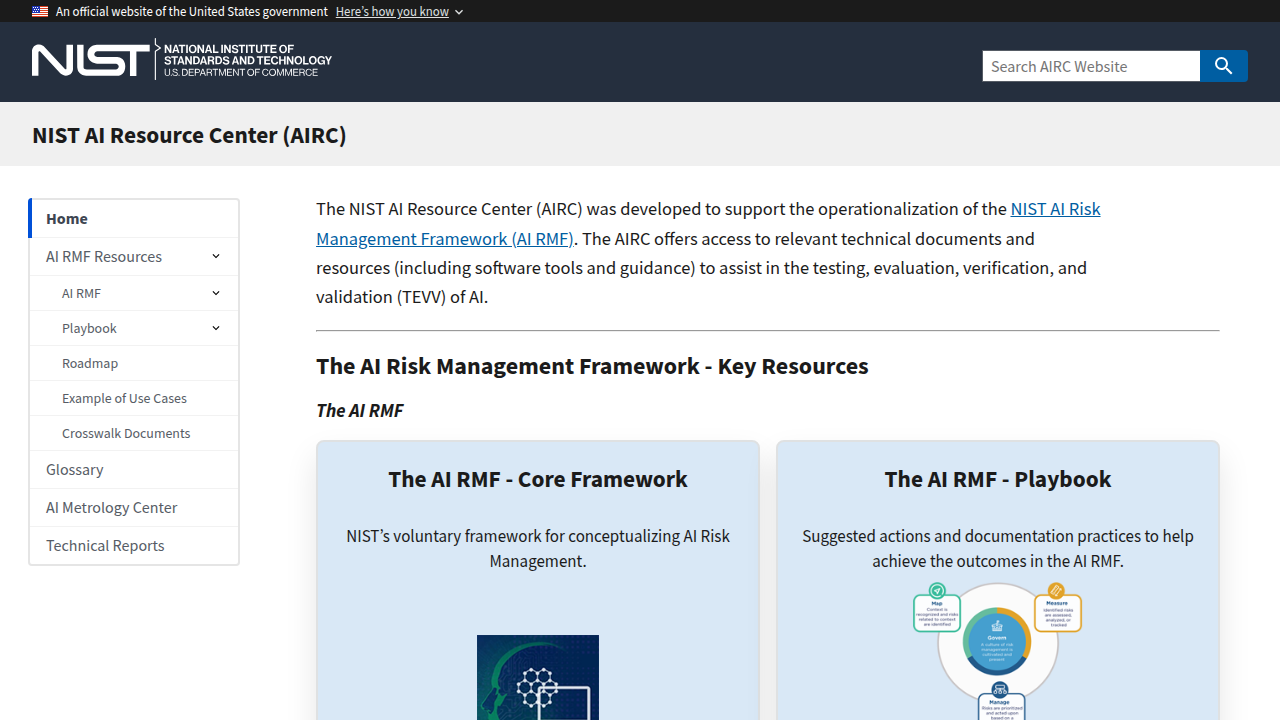Screen dimensions: 1280x720
Task: Click NIST AI Resource Center (AIRC) title
Action: pos(189,135)
